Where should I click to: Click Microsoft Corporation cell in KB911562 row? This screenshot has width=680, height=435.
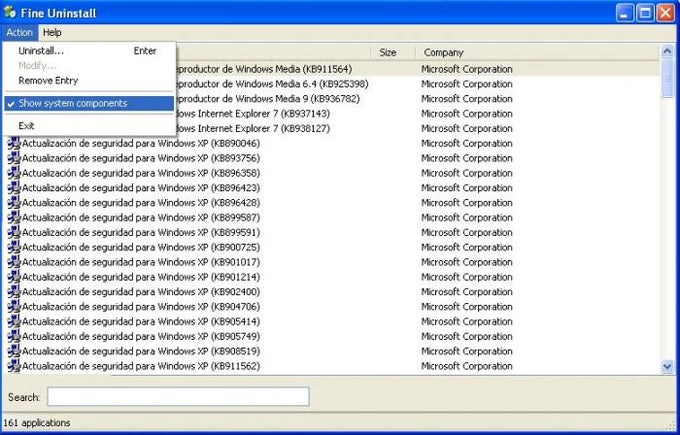coord(467,366)
